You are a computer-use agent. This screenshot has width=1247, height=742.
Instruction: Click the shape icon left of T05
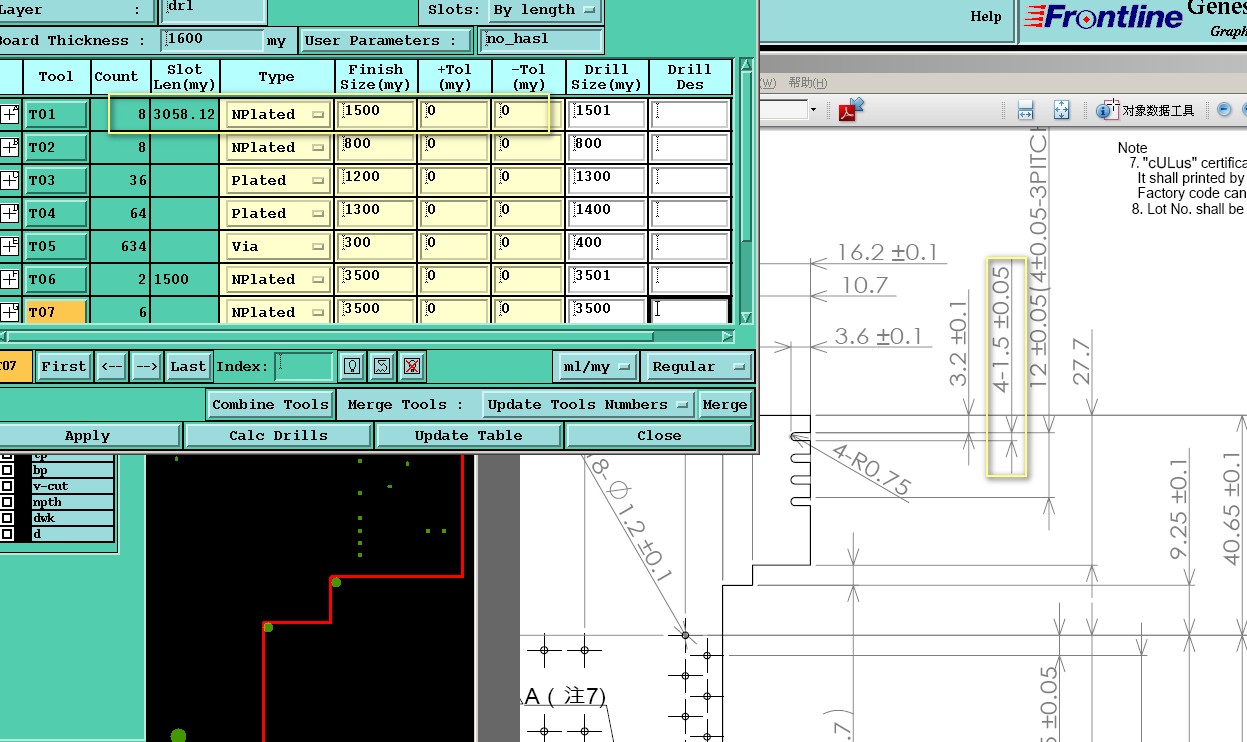point(10,246)
